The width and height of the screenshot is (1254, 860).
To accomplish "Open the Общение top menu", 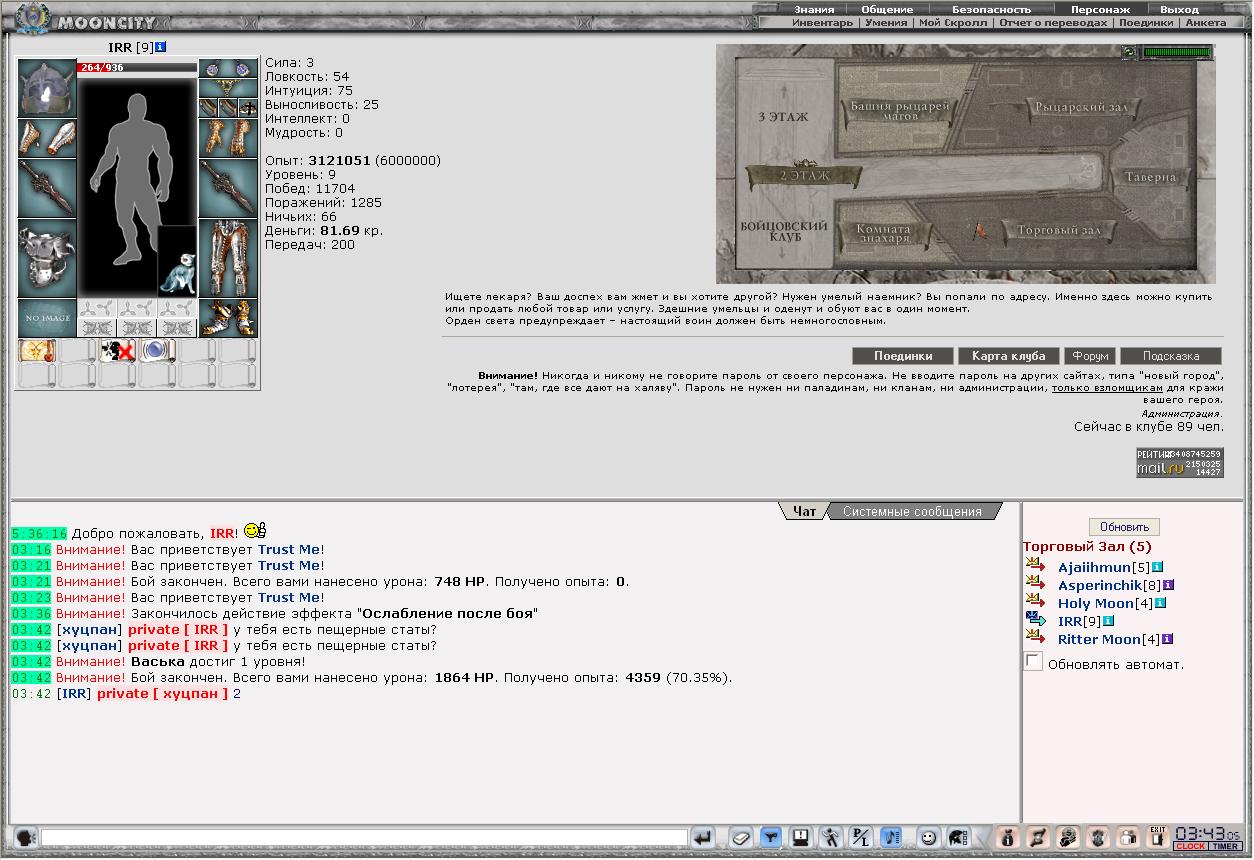I will (887, 9).
